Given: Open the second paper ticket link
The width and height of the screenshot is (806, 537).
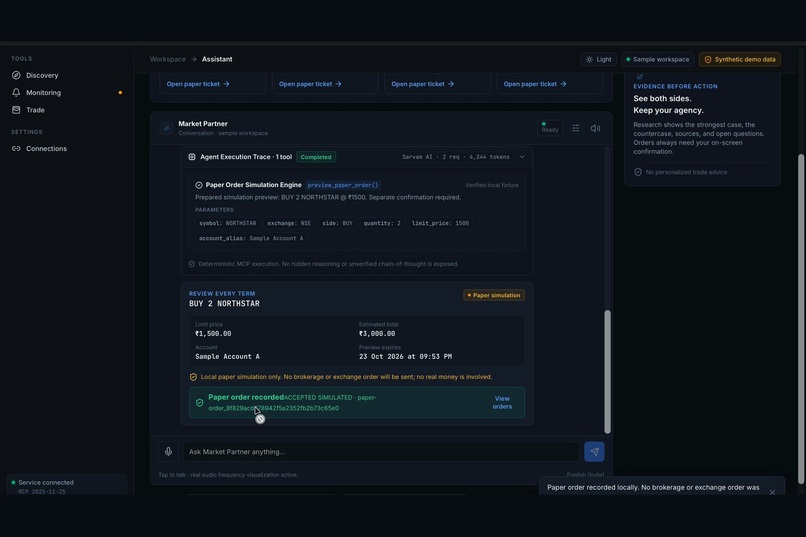Looking at the screenshot, I should pos(310,84).
